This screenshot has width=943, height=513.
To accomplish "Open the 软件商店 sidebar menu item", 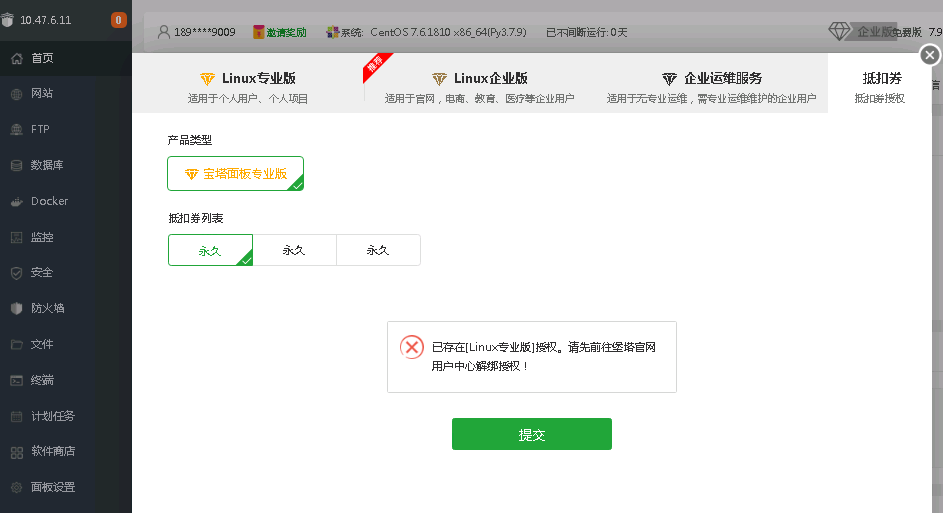I will click(66, 452).
